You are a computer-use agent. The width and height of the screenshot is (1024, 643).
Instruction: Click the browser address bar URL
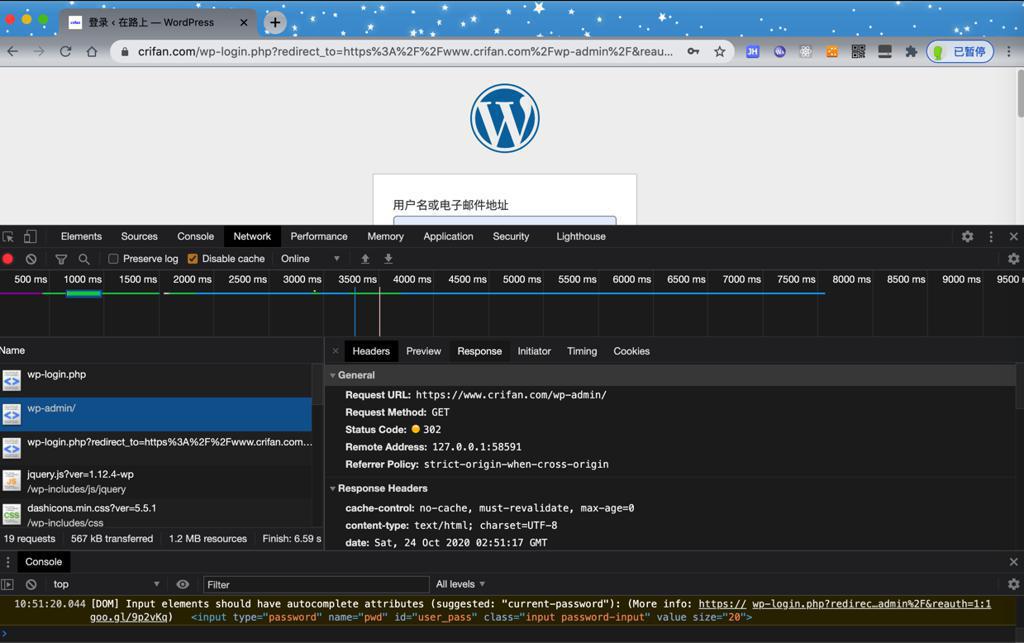coord(405,52)
